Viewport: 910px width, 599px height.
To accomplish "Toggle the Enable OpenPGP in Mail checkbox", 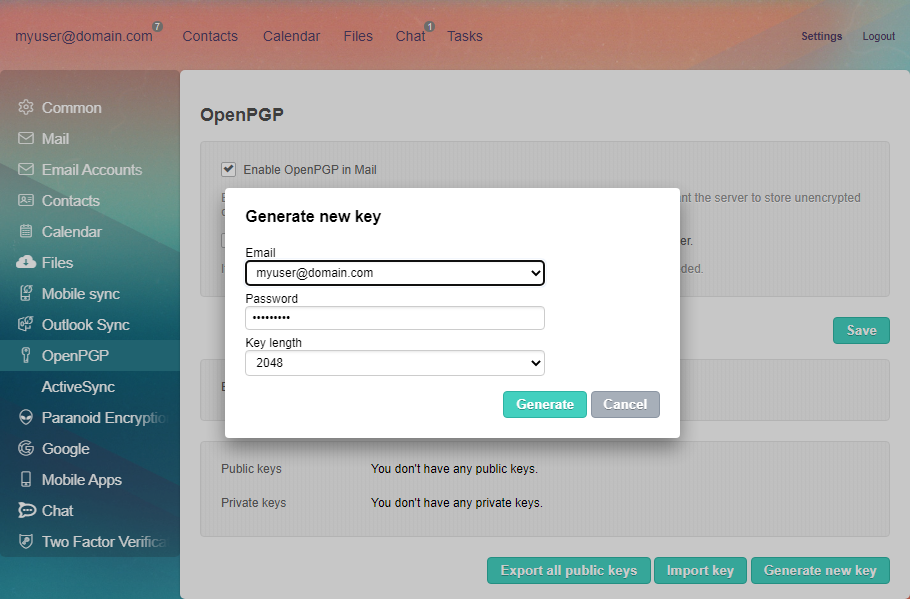I will [229, 169].
